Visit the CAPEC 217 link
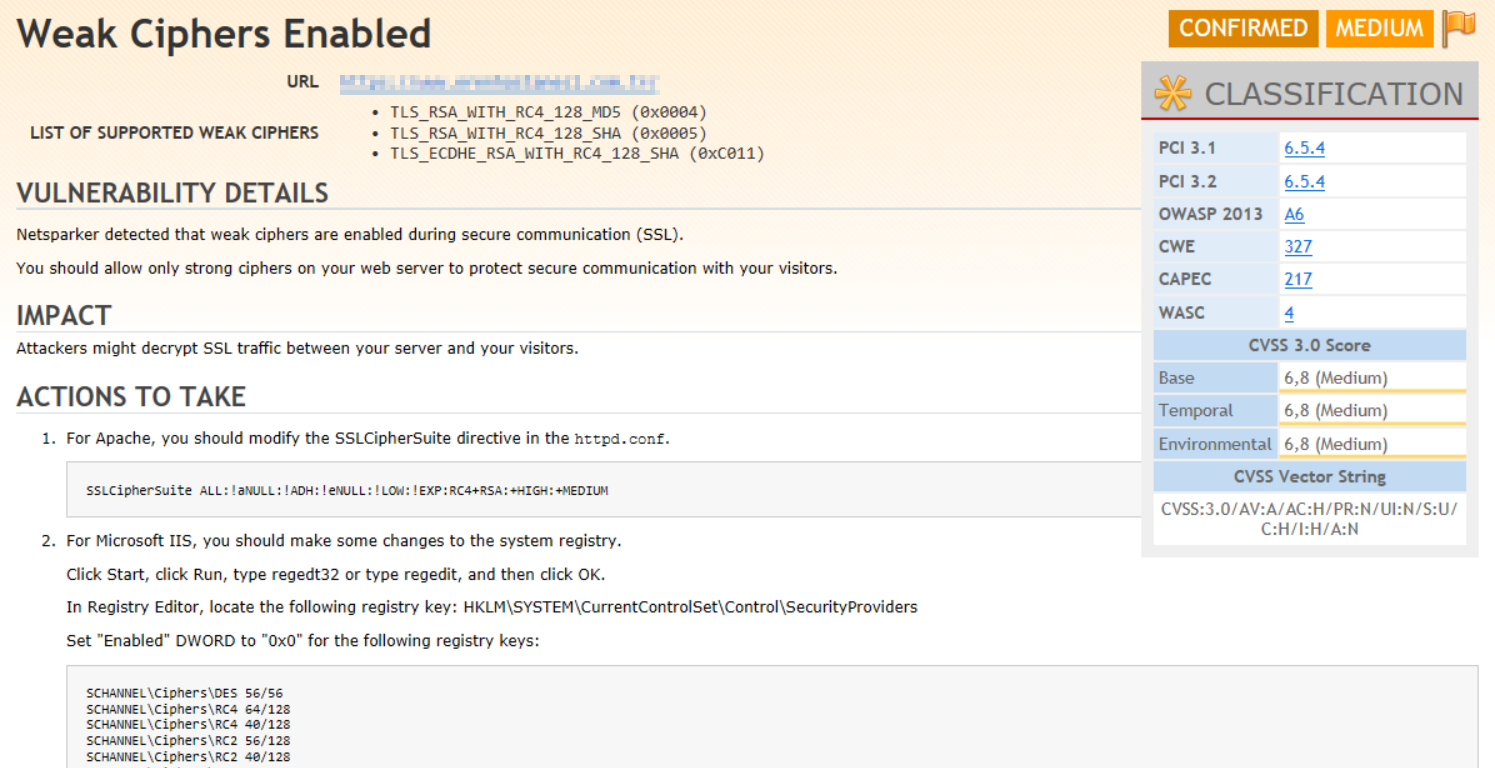This screenshot has height=768, width=1495. tap(1298, 279)
